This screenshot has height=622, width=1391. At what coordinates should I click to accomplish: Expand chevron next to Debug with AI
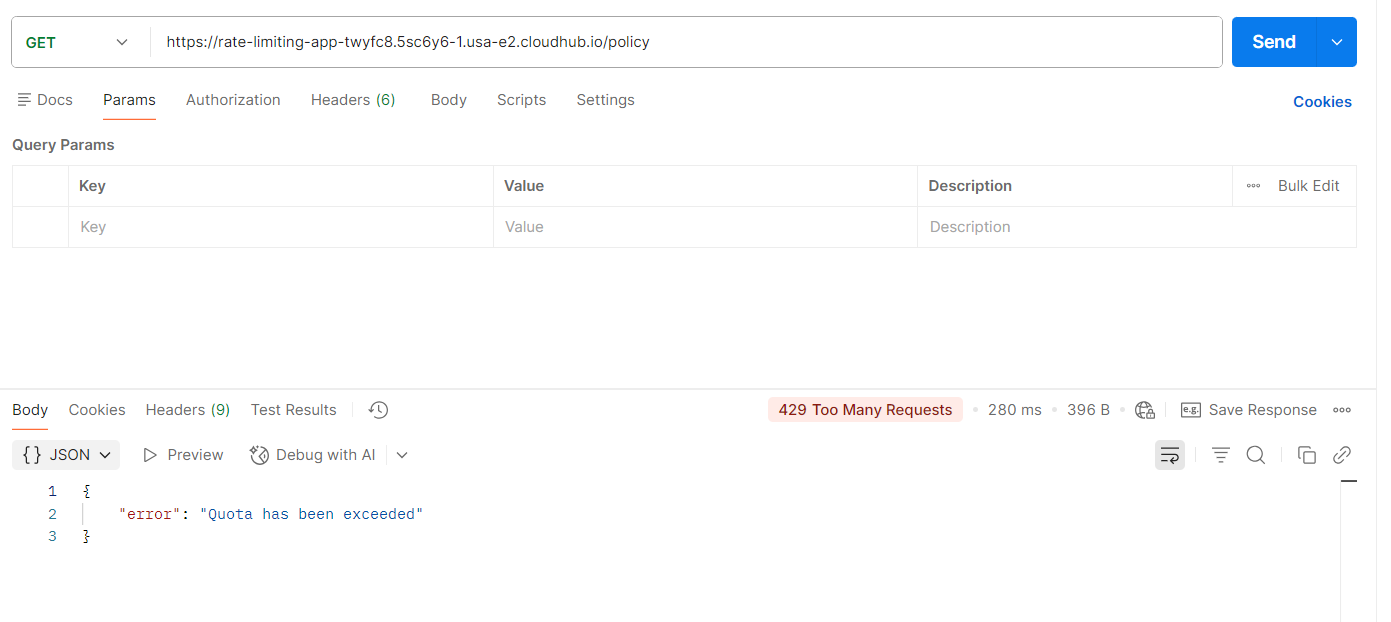(402, 455)
